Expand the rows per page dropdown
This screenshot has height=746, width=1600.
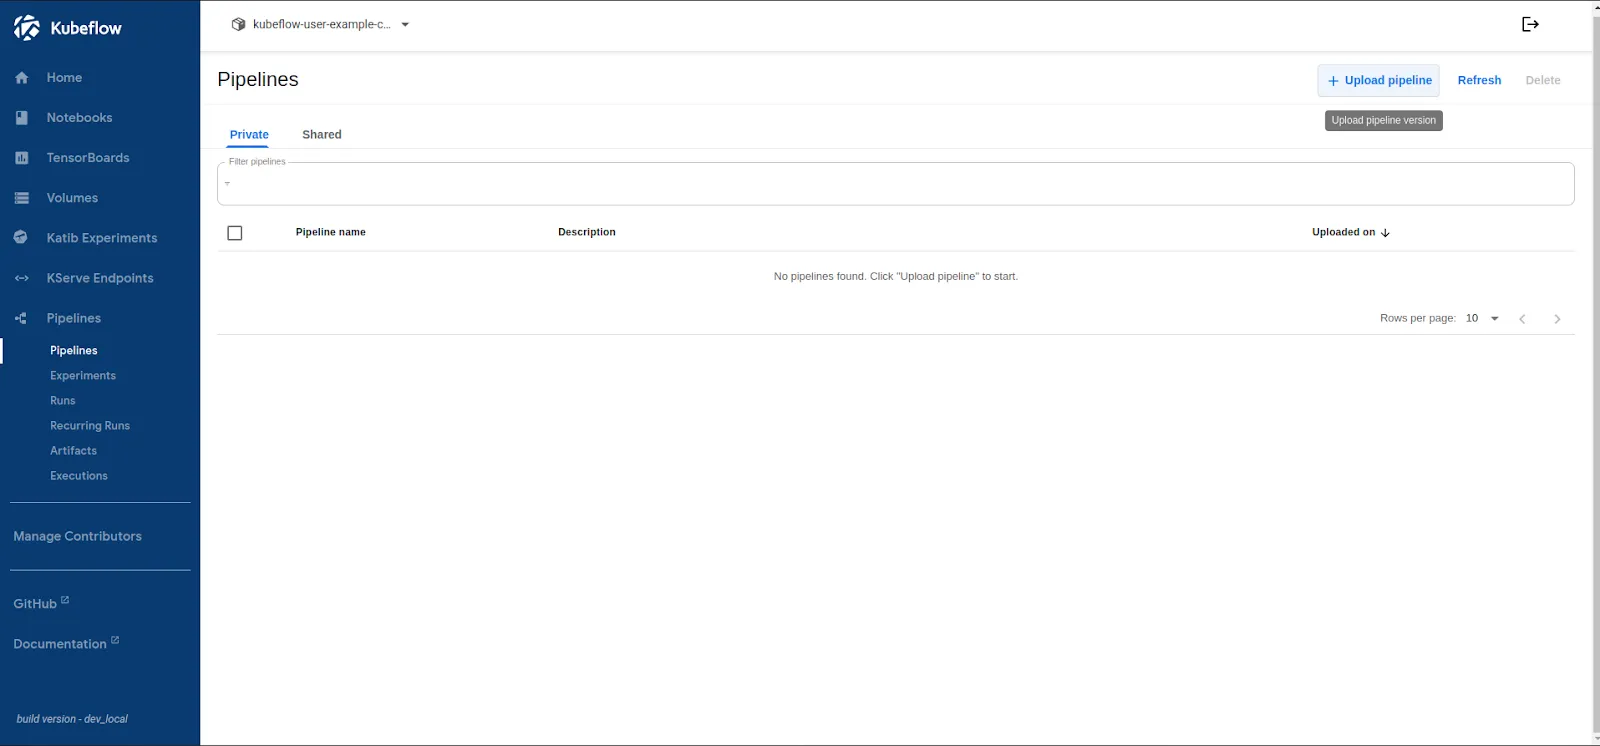coord(1482,318)
